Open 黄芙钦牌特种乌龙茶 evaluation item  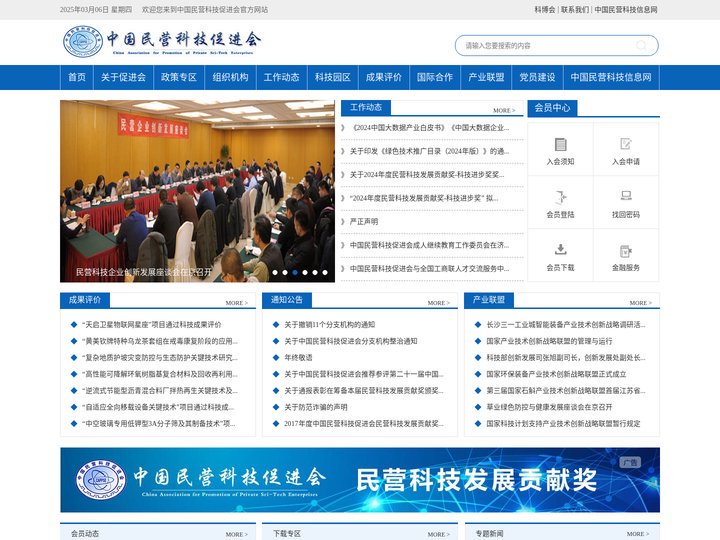click(159, 341)
